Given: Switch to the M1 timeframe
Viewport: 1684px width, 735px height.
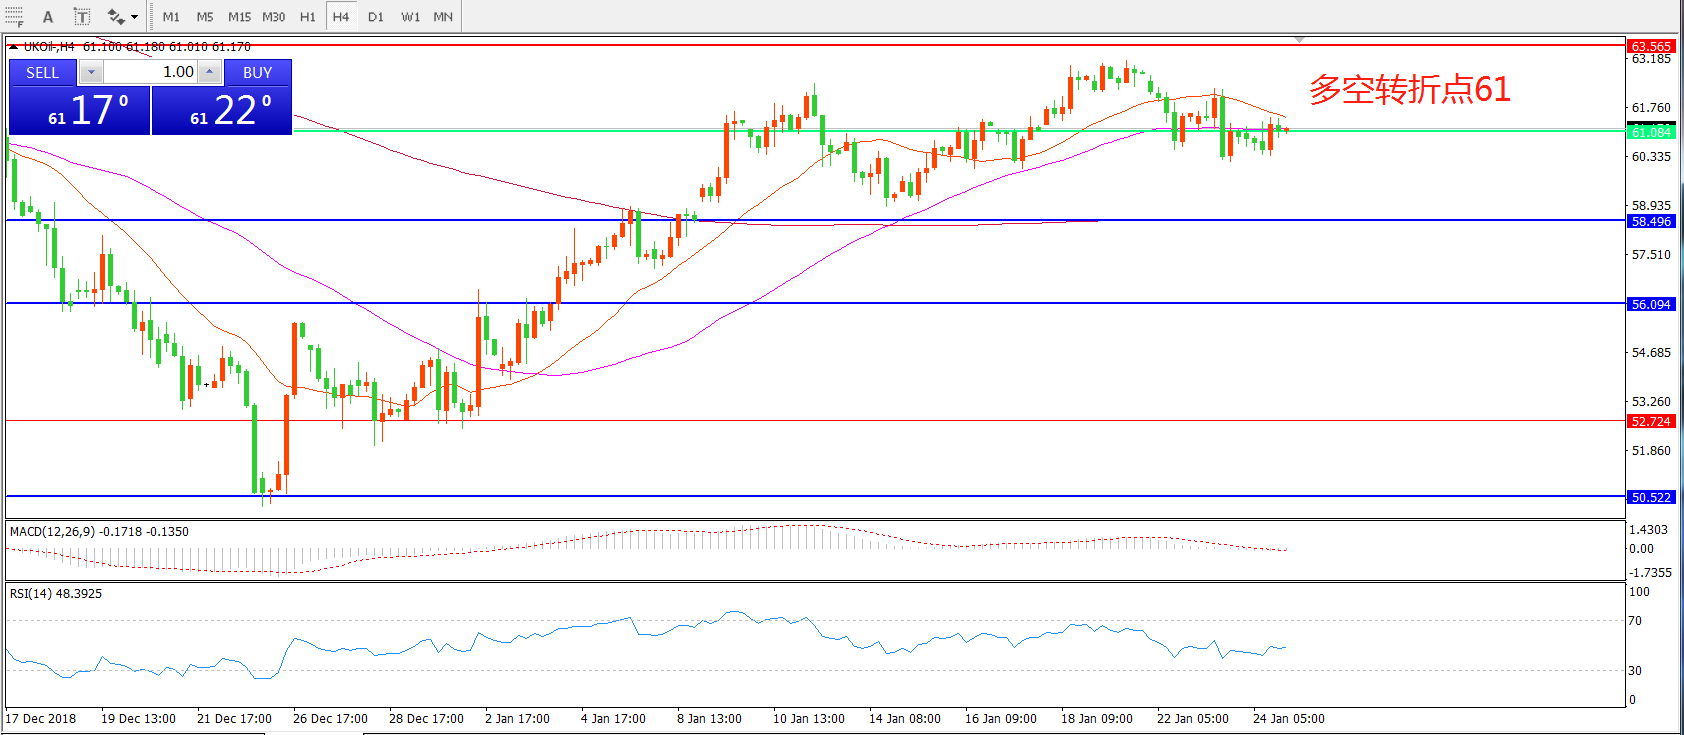Looking at the screenshot, I should point(171,16).
